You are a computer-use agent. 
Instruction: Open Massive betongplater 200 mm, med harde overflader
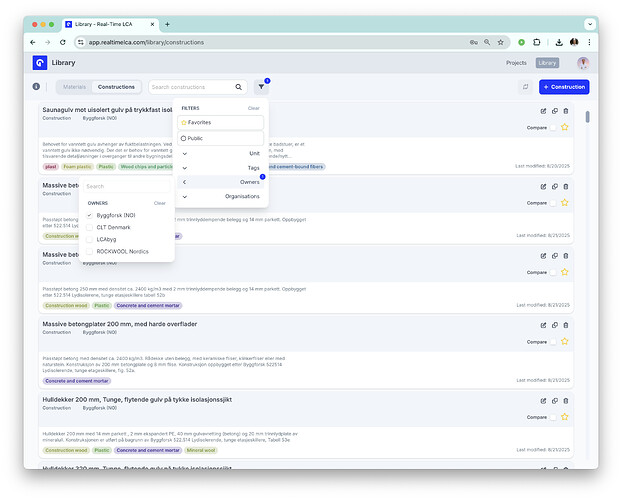point(120,324)
